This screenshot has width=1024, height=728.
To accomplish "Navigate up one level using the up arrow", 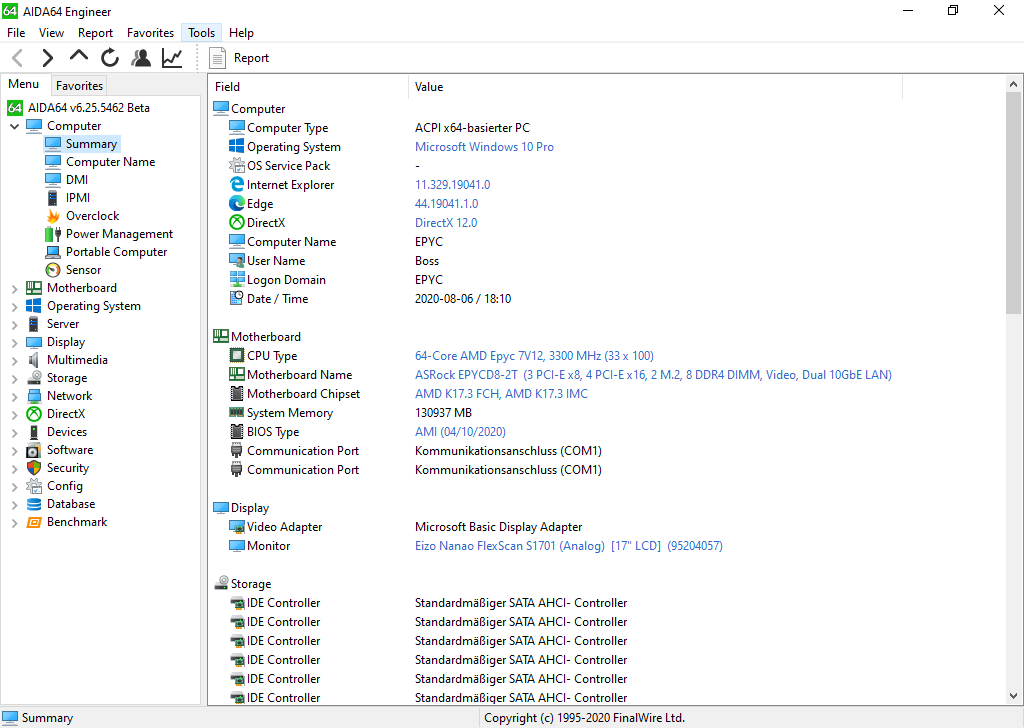I will (78, 57).
